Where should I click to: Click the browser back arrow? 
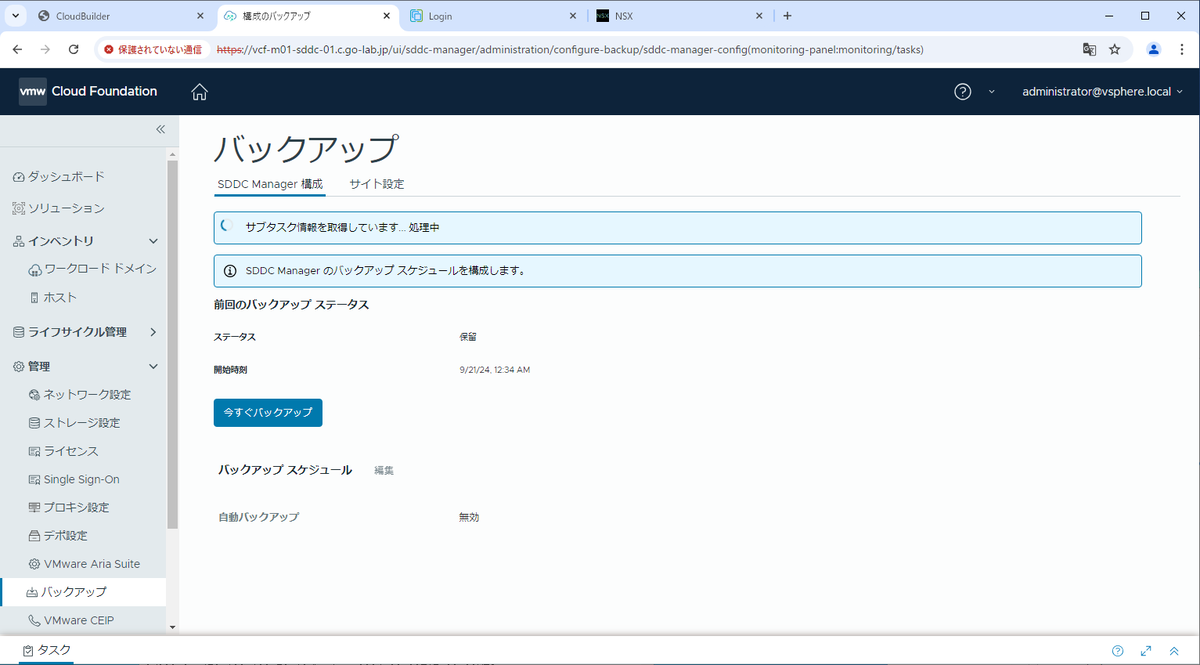17,49
